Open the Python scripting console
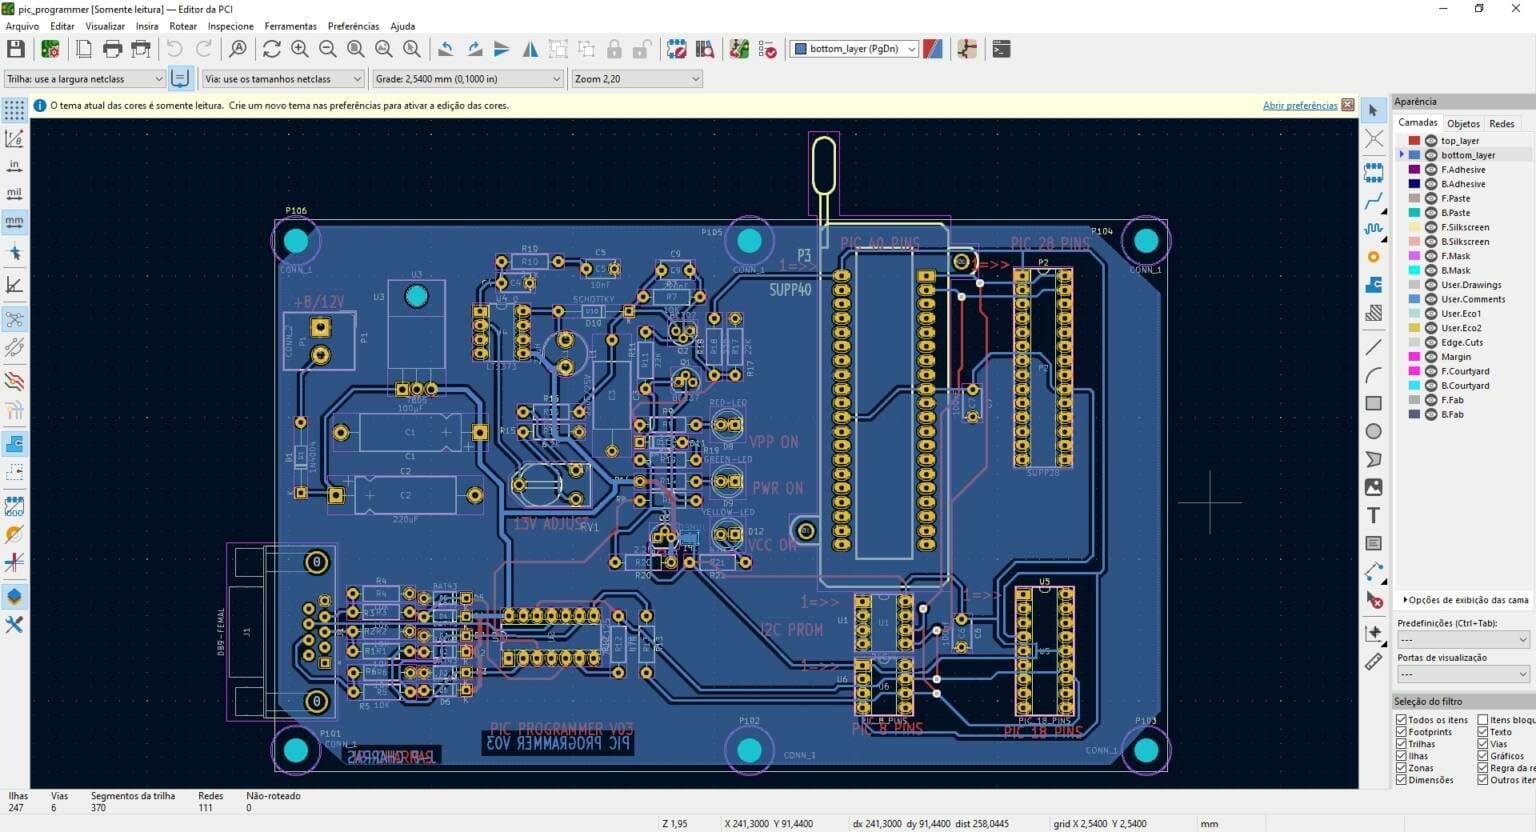This screenshot has height=832, width=1536. [1001, 48]
